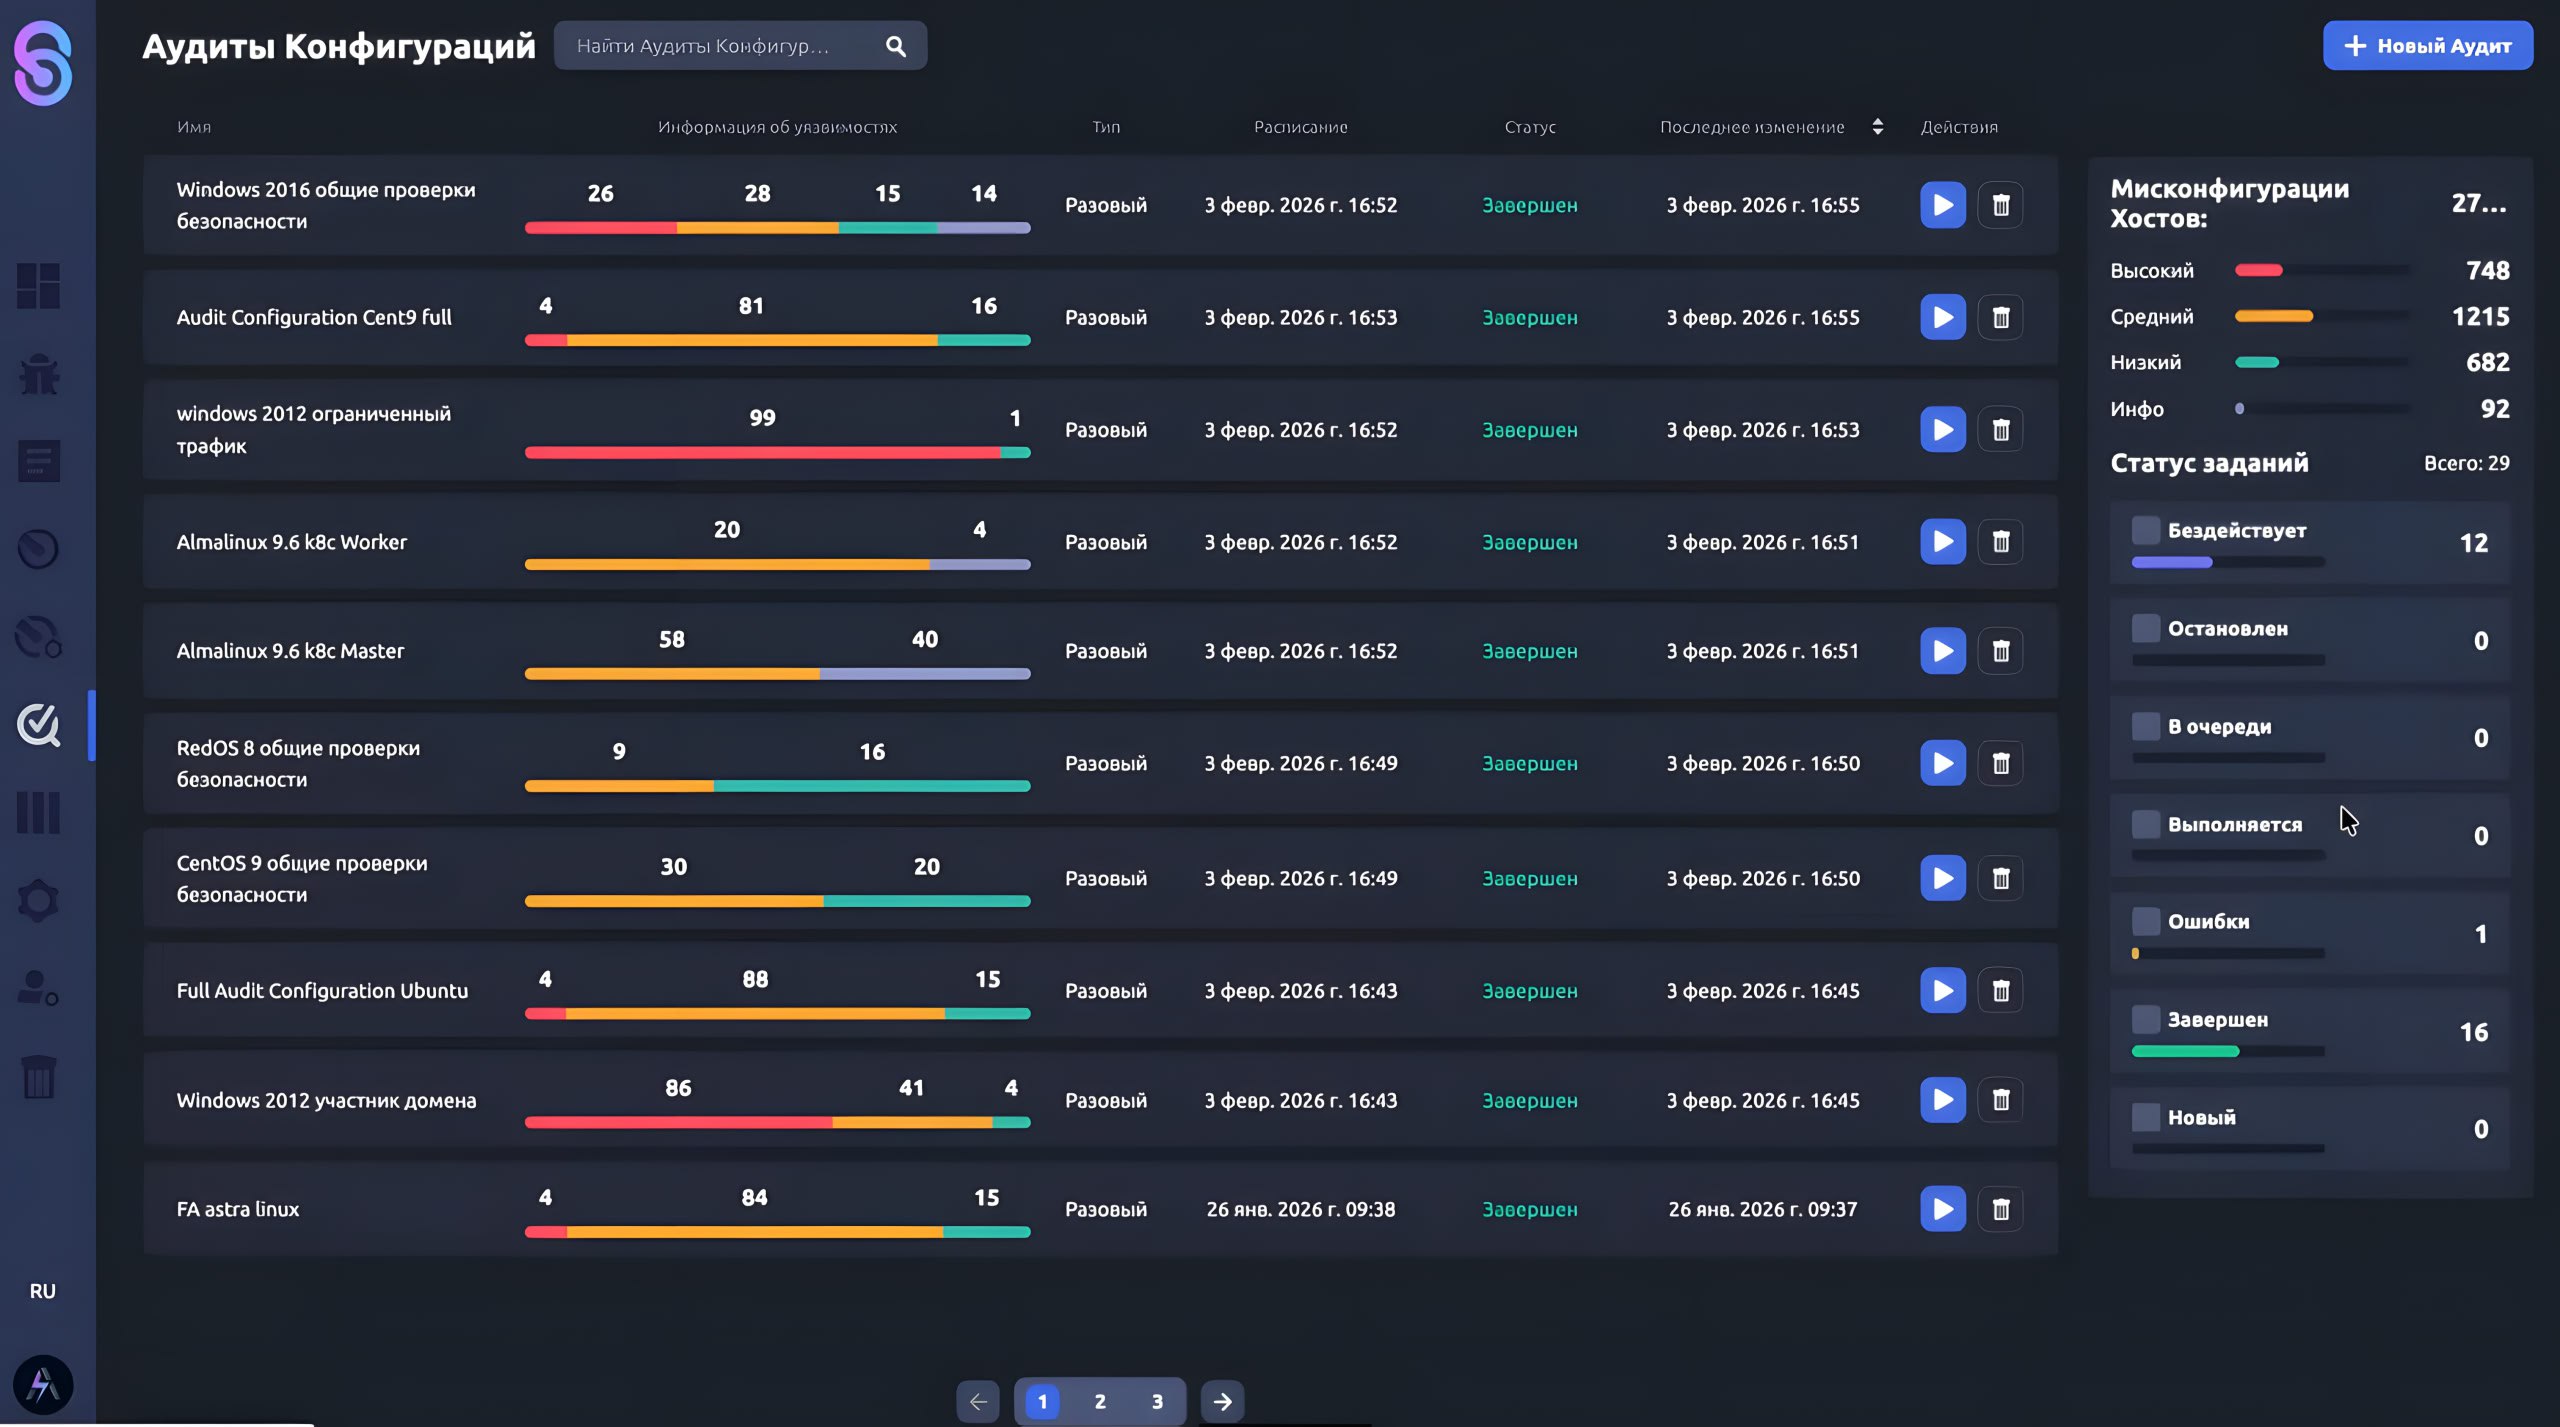Screen dimensions: 2560x1427
Task: Click the Новый Аудит button
Action: pyautogui.click(x=2427, y=46)
